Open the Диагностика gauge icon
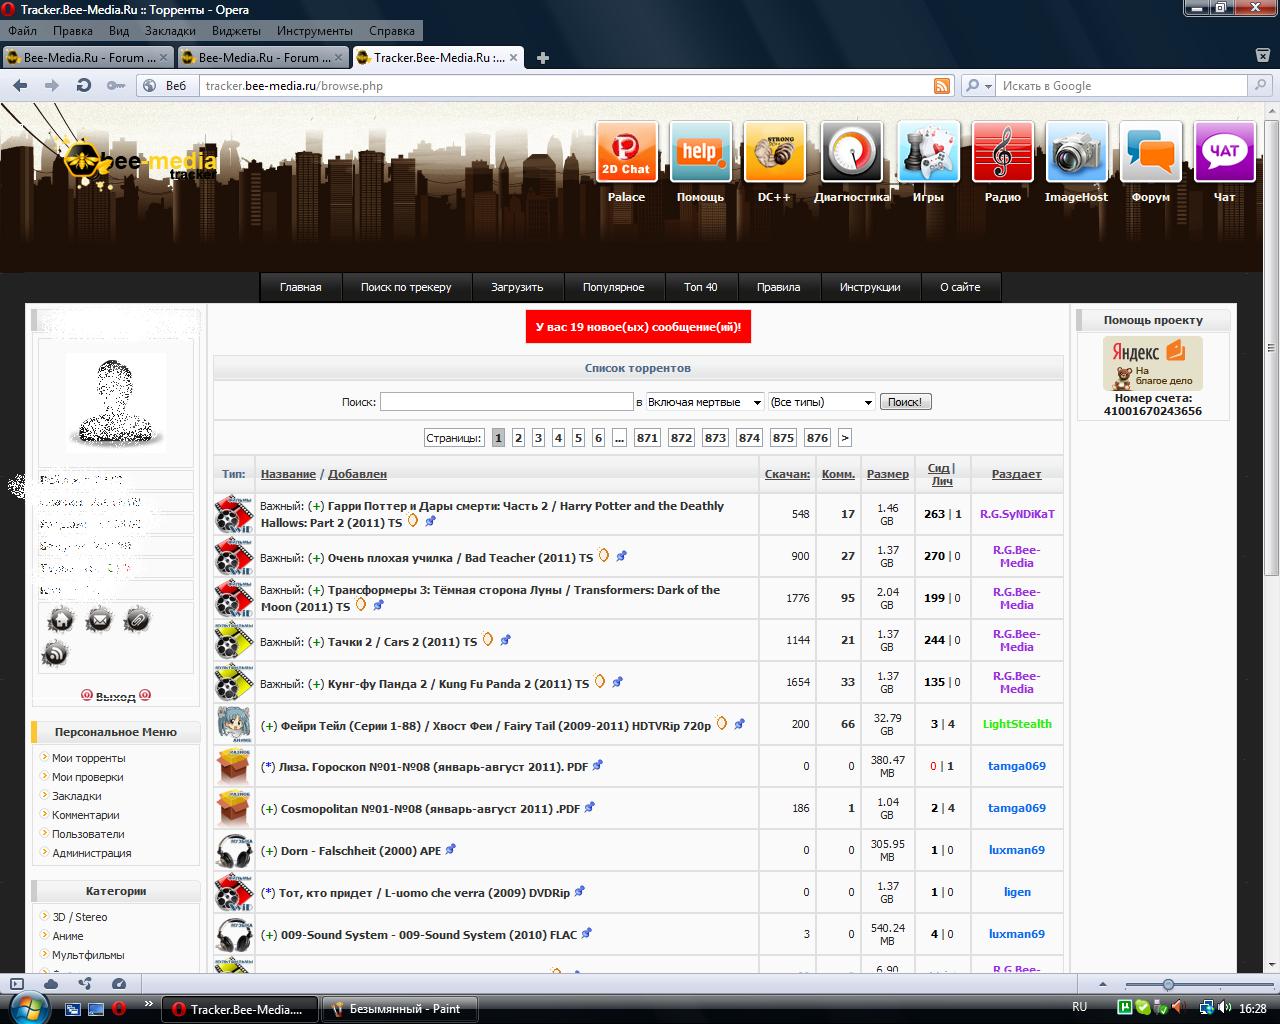This screenshot has height=1024, width=1280. click(x=852, y=152)
